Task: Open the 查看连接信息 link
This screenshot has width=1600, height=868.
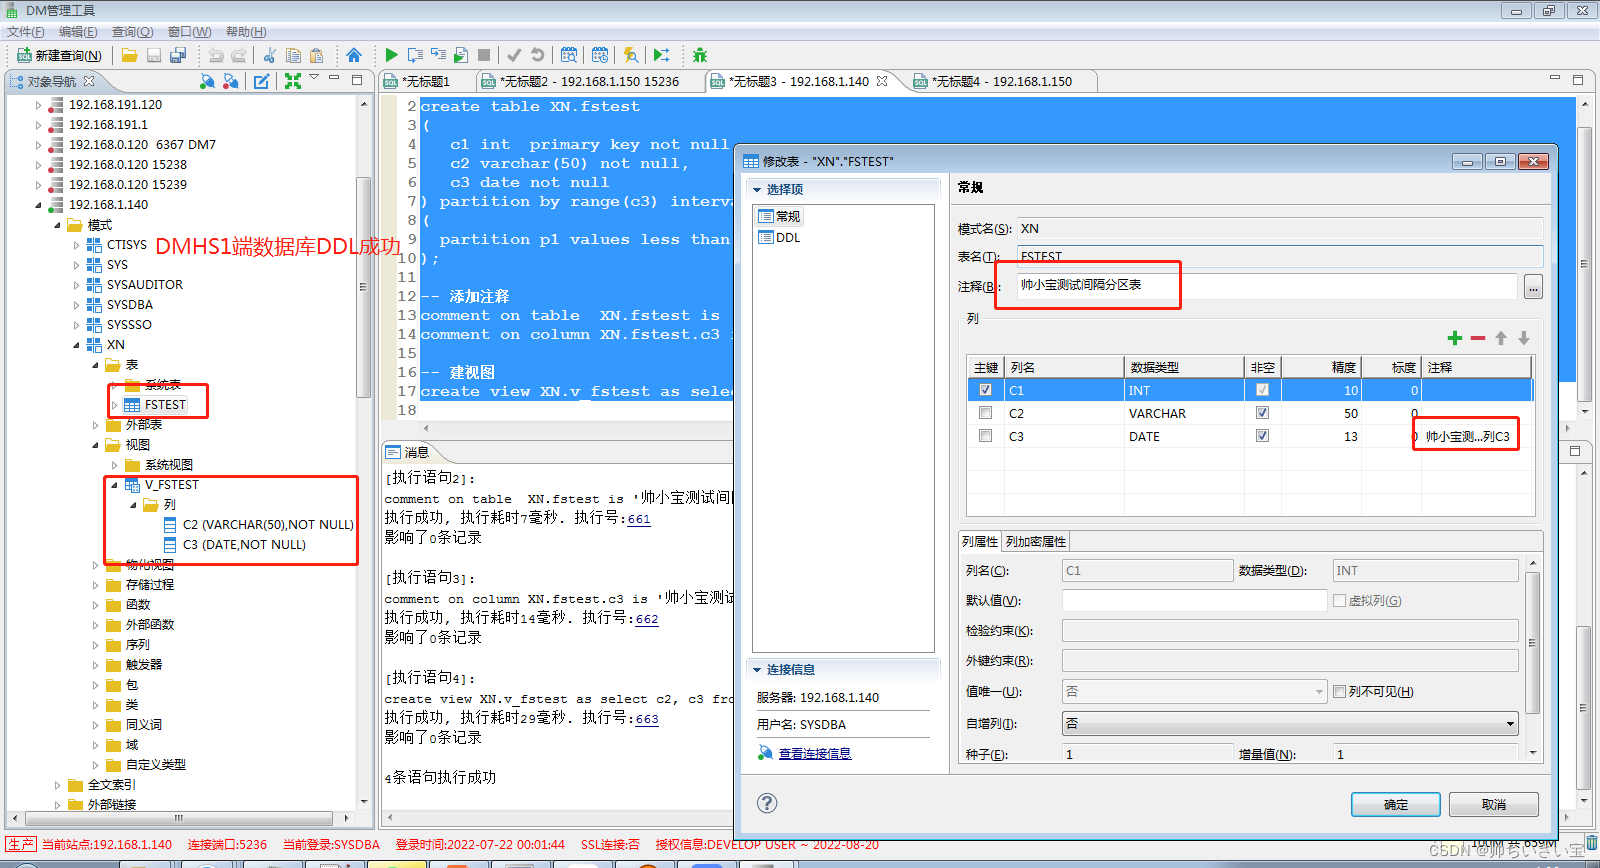Action: pyautogui.click(x=814, y=754)
